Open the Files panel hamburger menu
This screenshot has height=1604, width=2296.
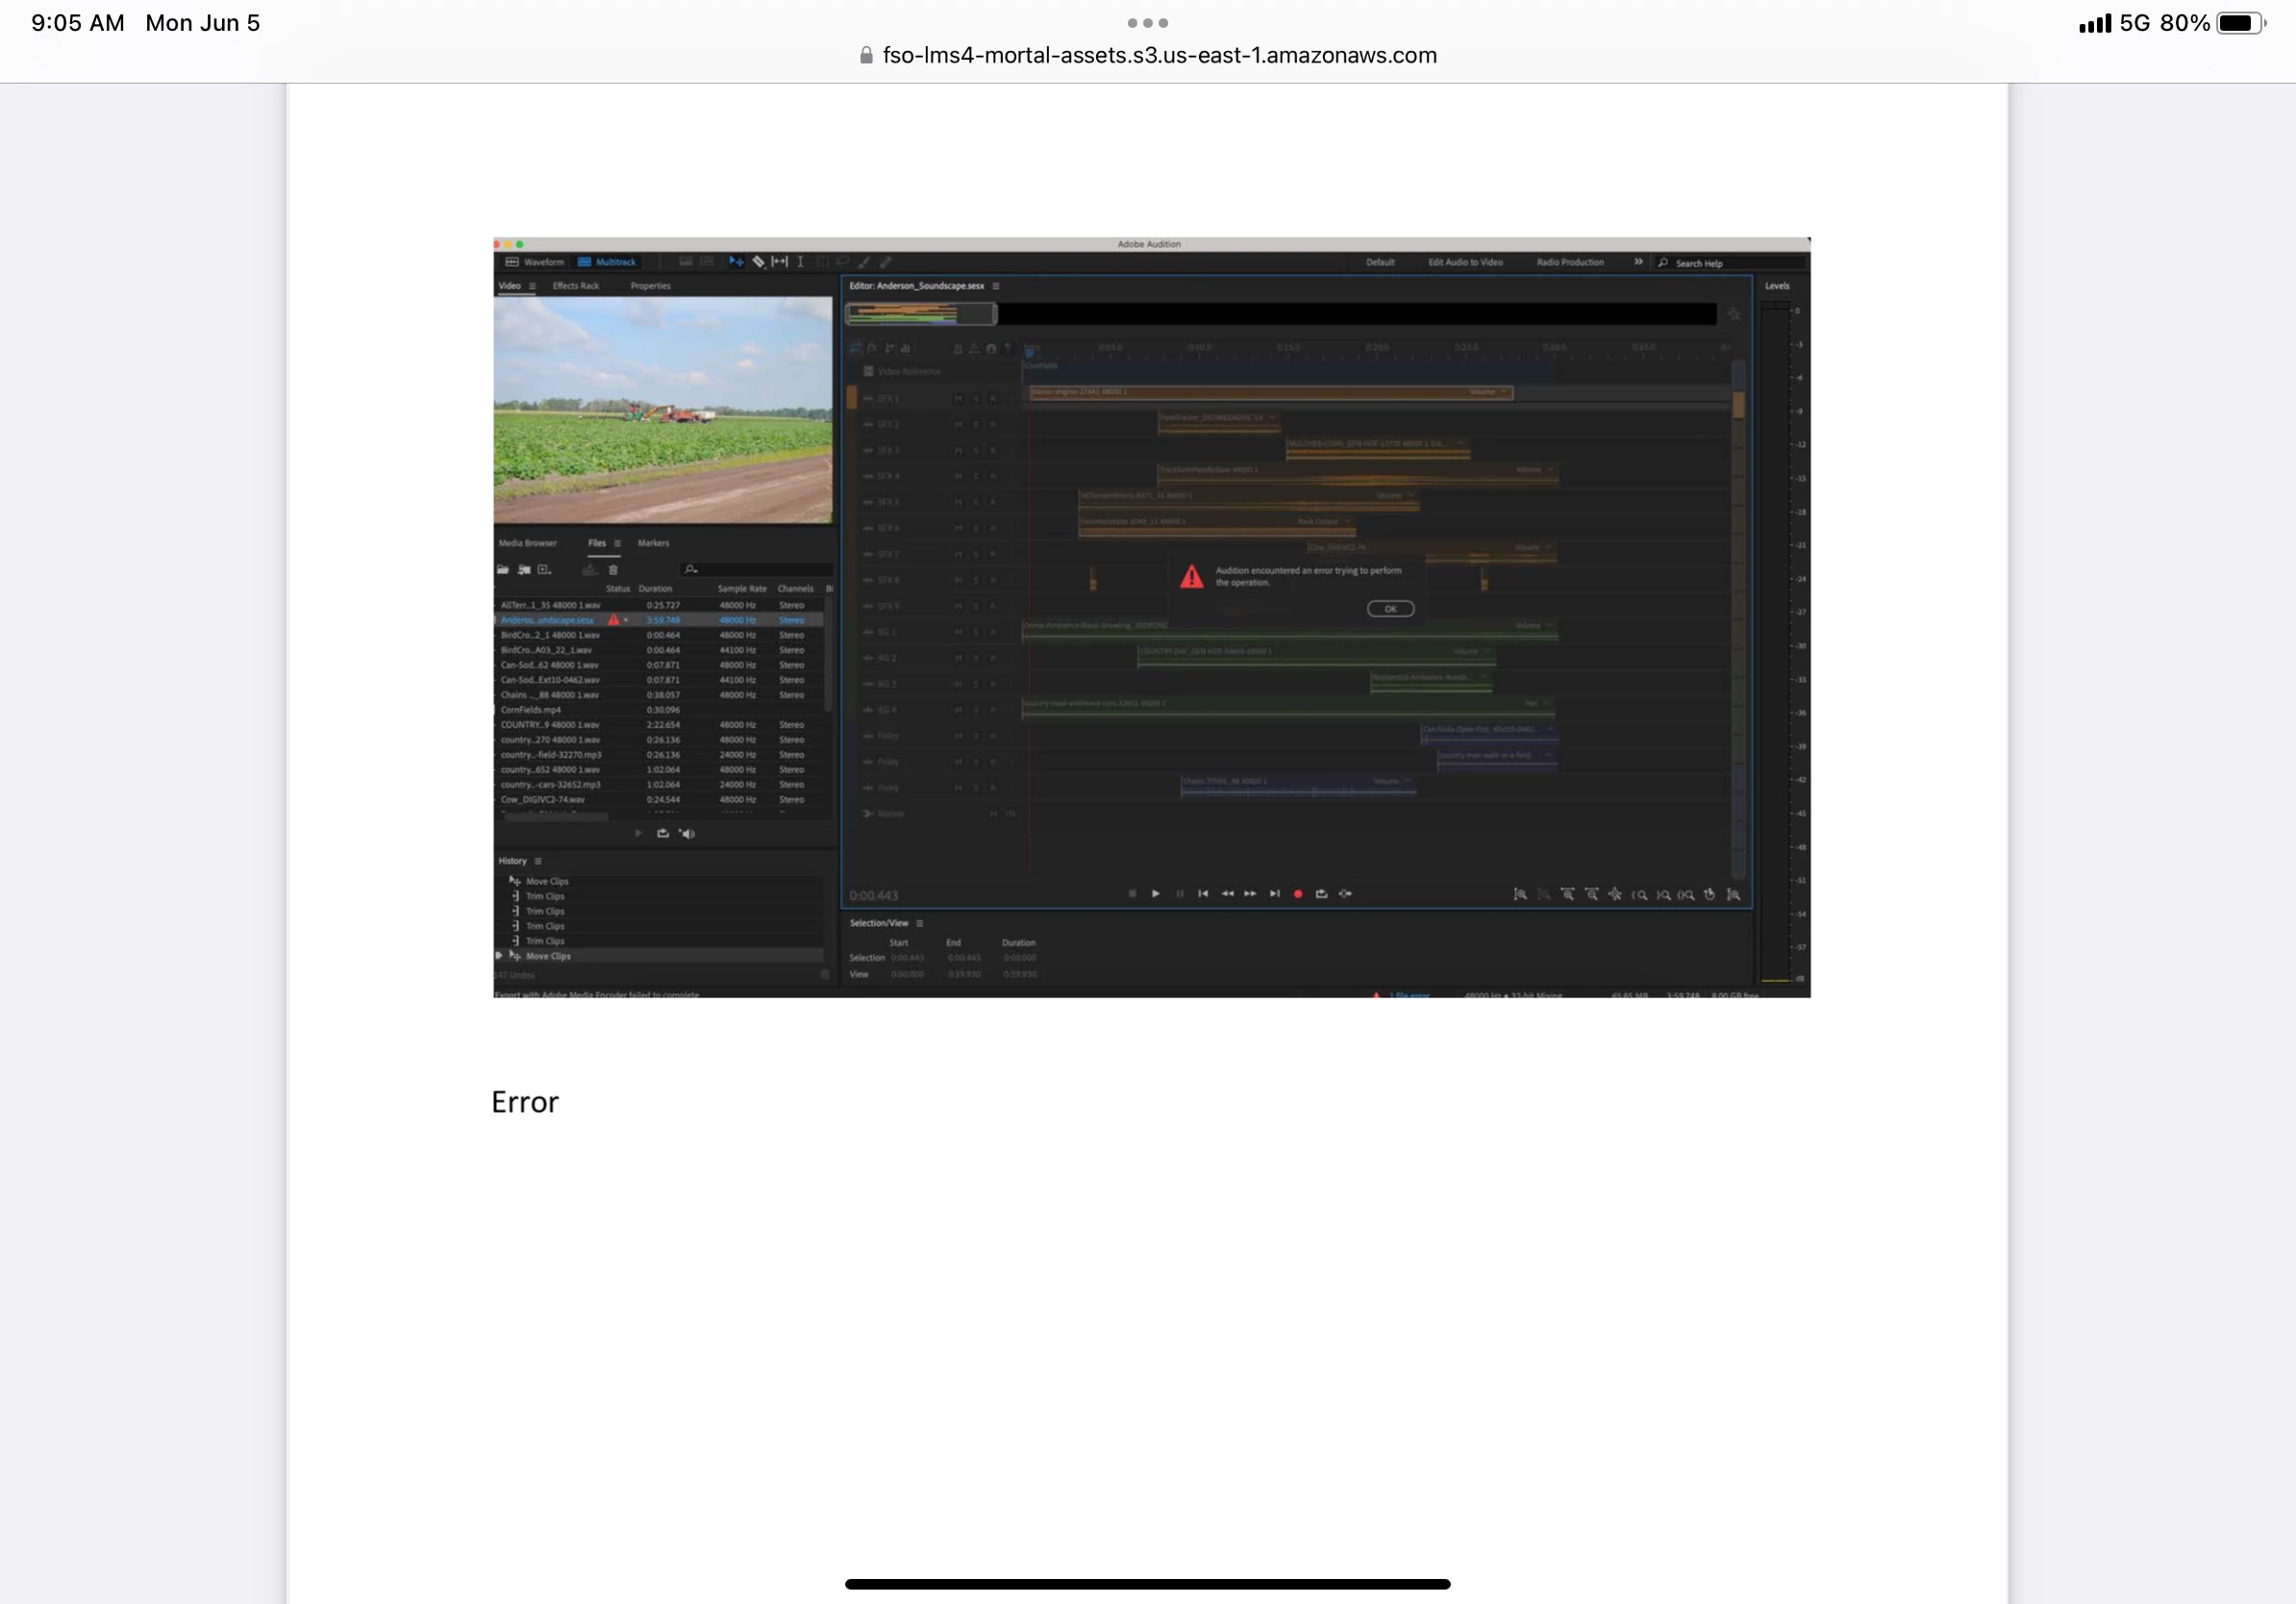[x=617, y=544]
